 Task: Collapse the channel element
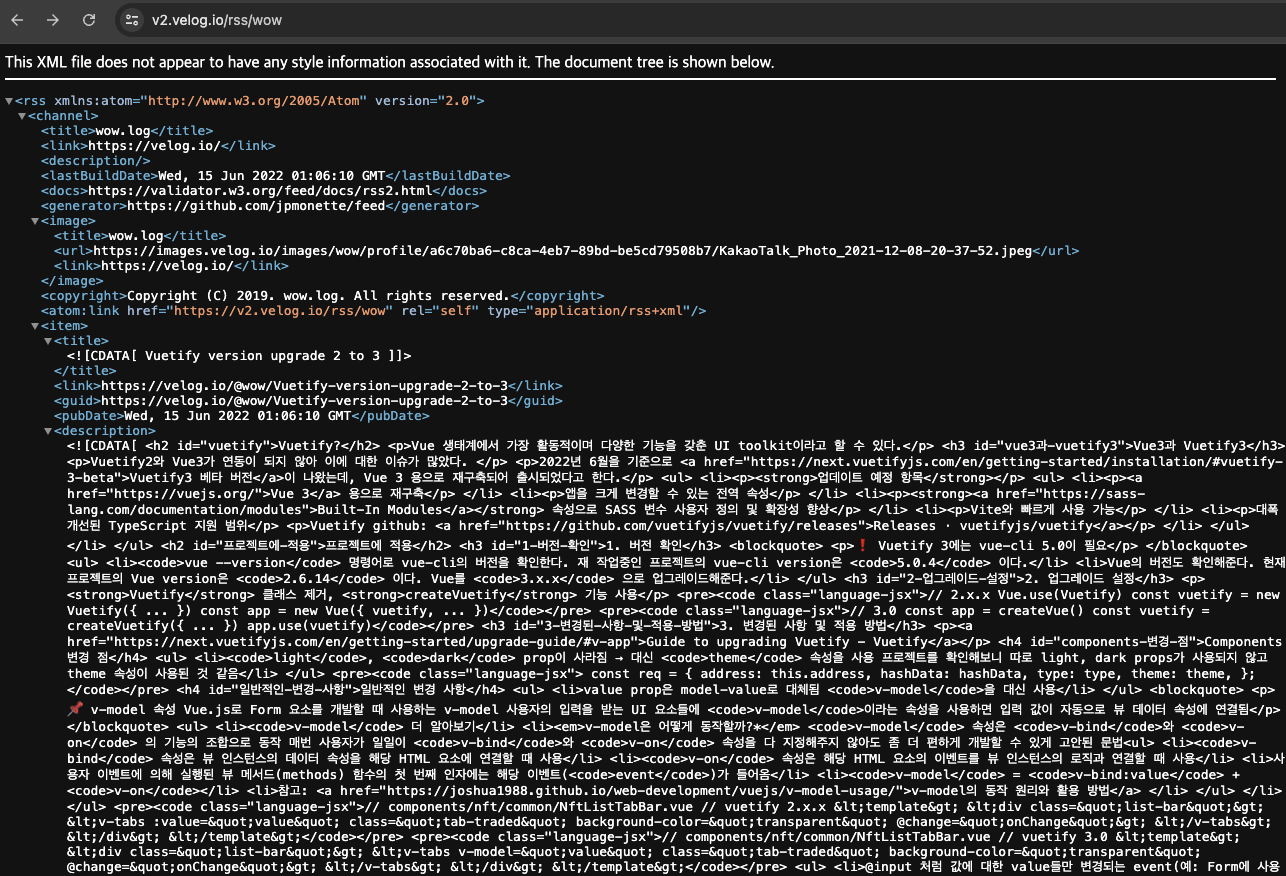pyautogui.click(x=22, y=116)
